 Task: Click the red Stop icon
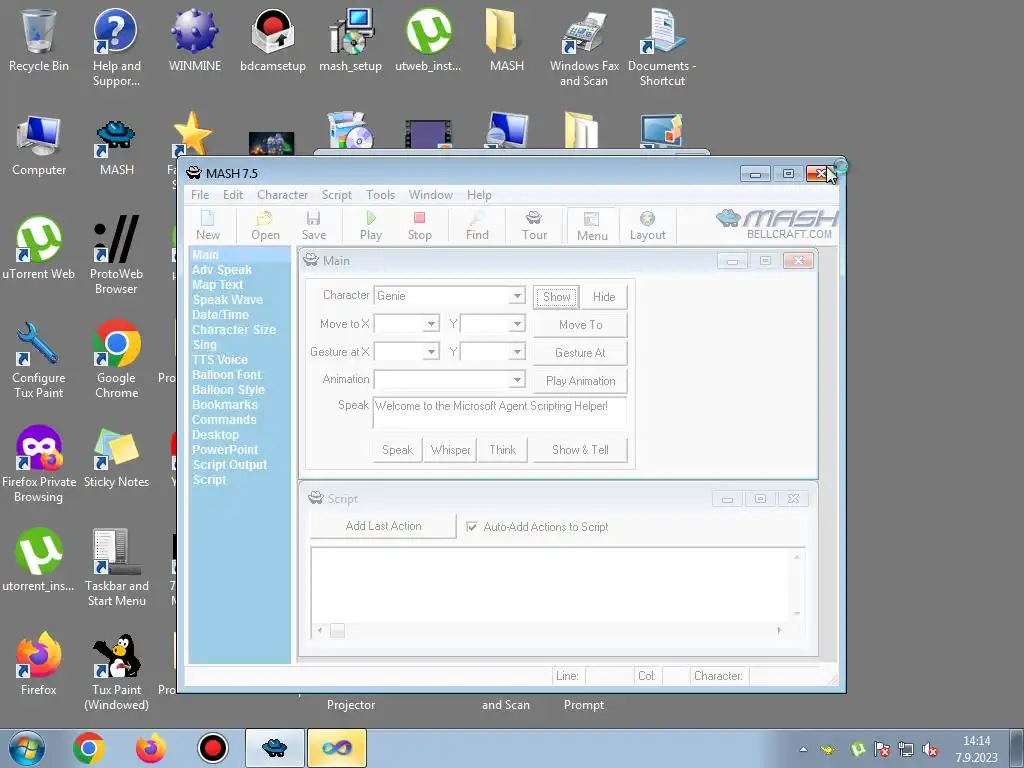pyautogui.click(x=419, y=225)
